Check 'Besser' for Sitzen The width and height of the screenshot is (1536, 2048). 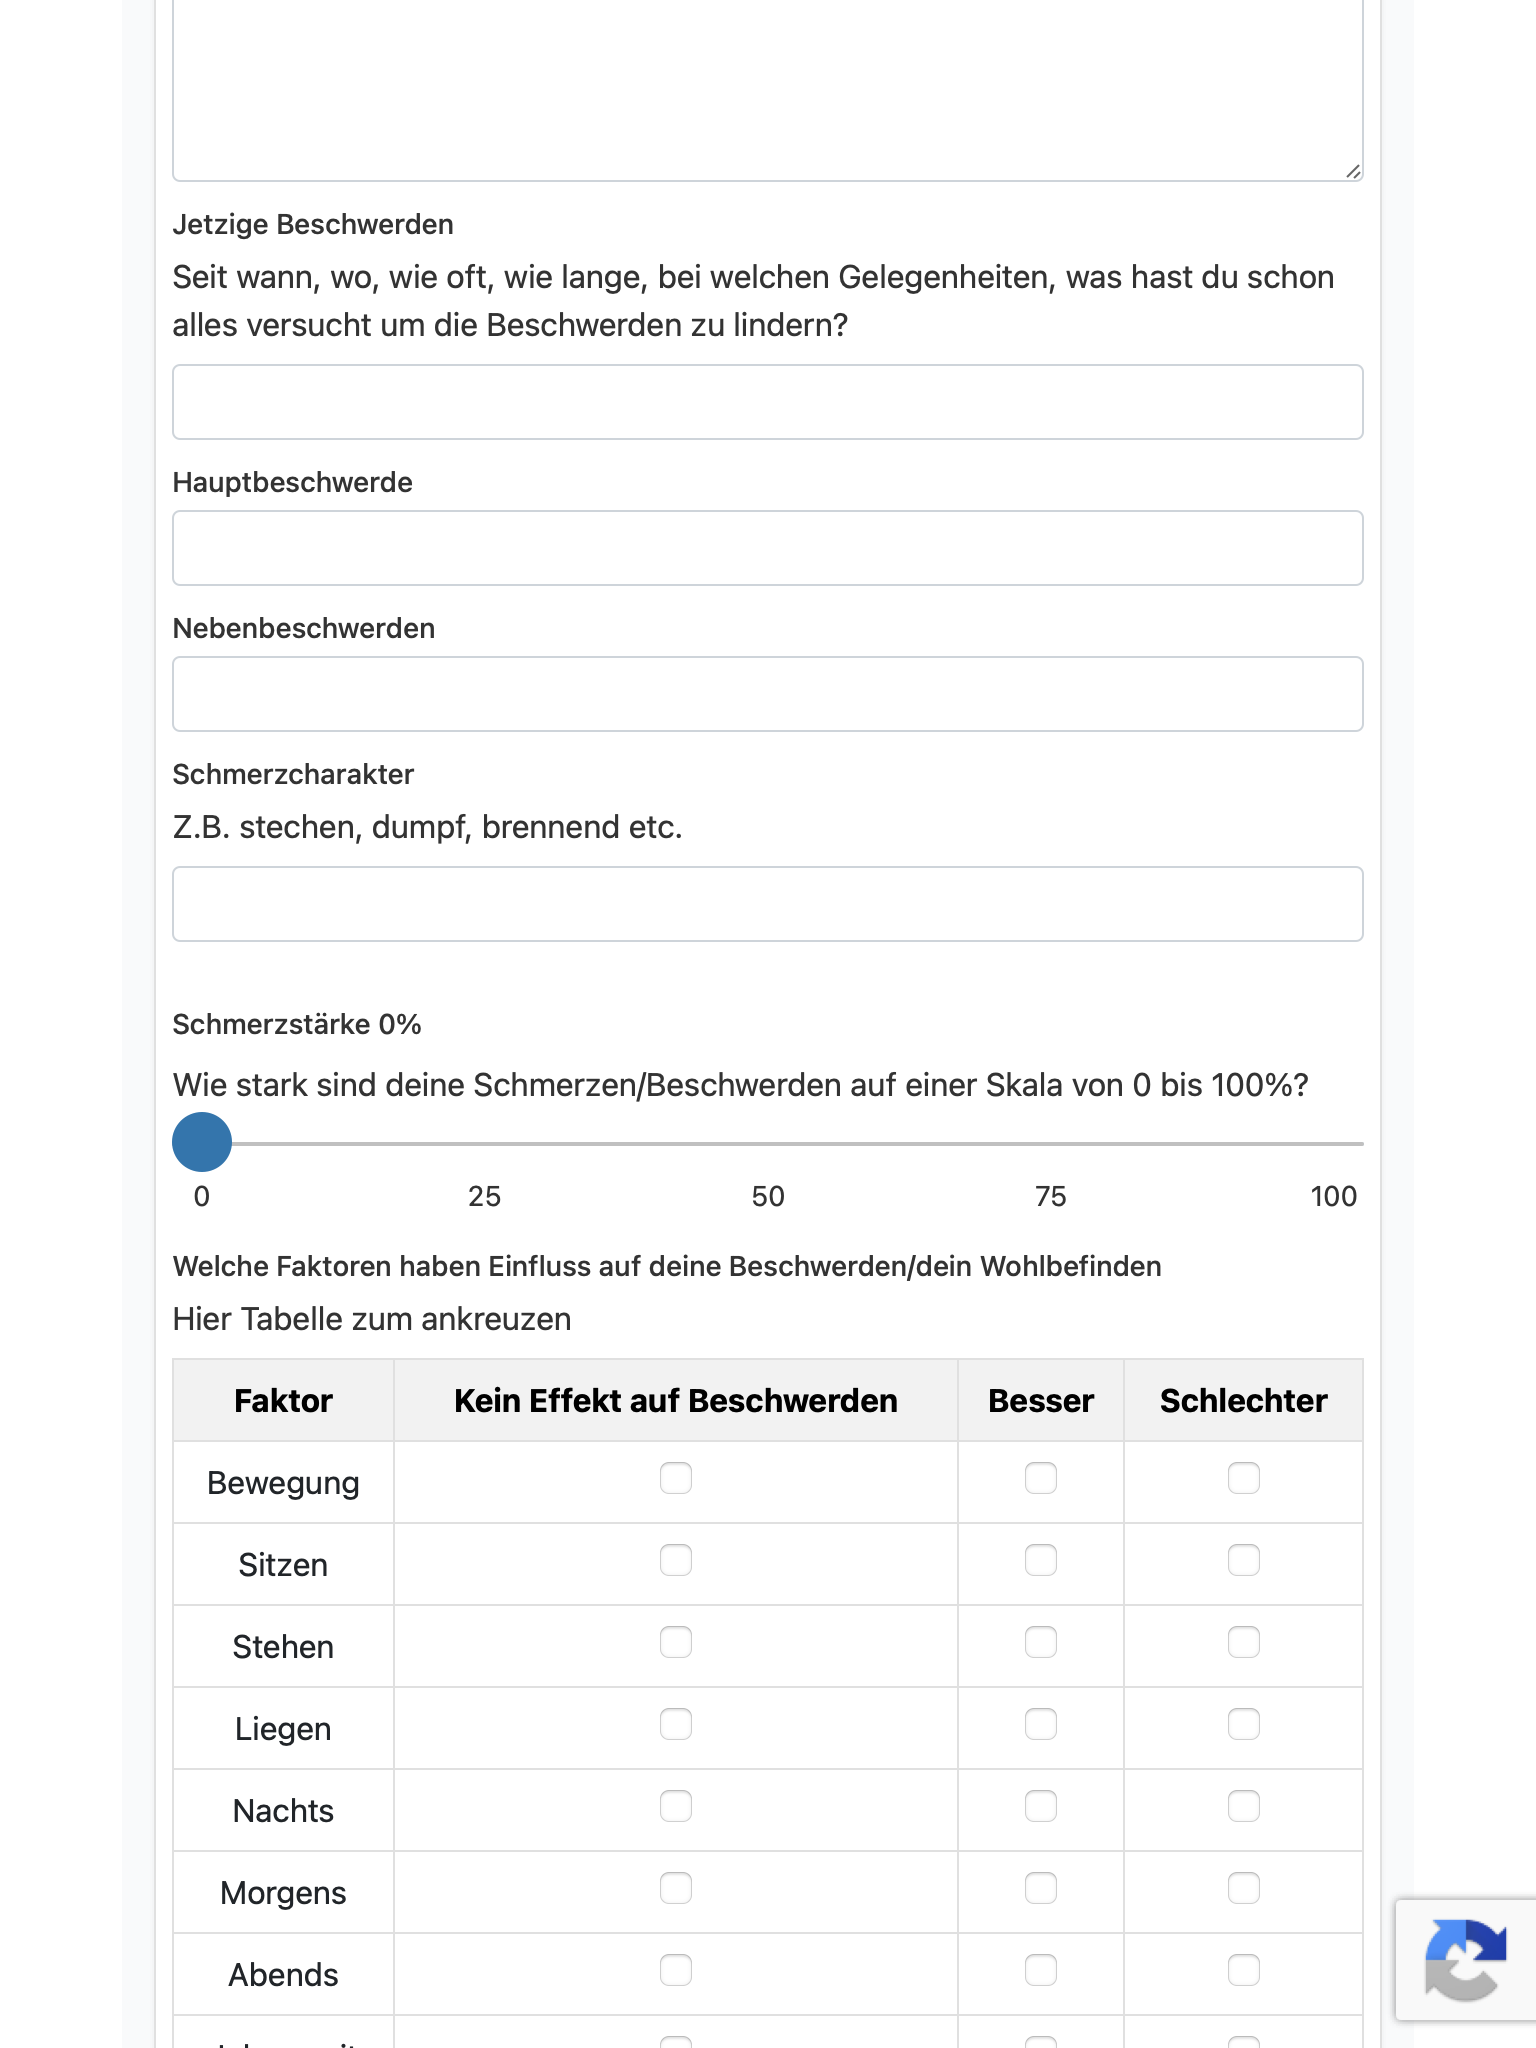coord(1041,1560)
